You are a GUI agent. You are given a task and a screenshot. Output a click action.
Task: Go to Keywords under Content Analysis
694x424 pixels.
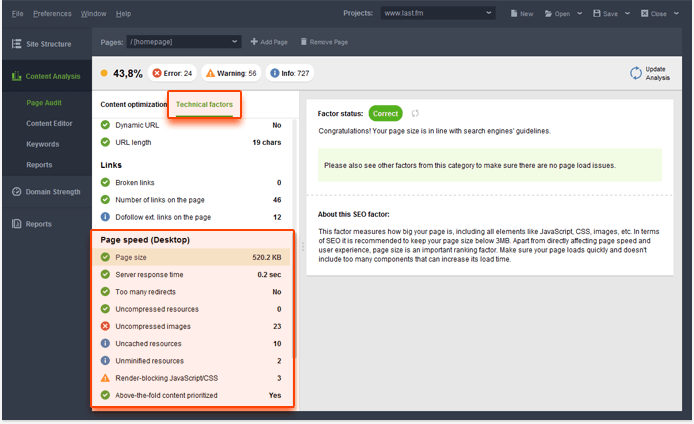(x=42, y=144)
